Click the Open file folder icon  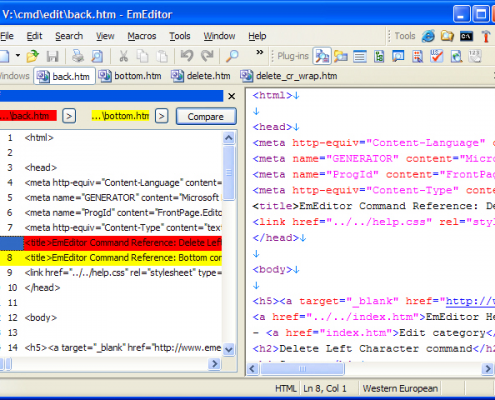(33, 56)
